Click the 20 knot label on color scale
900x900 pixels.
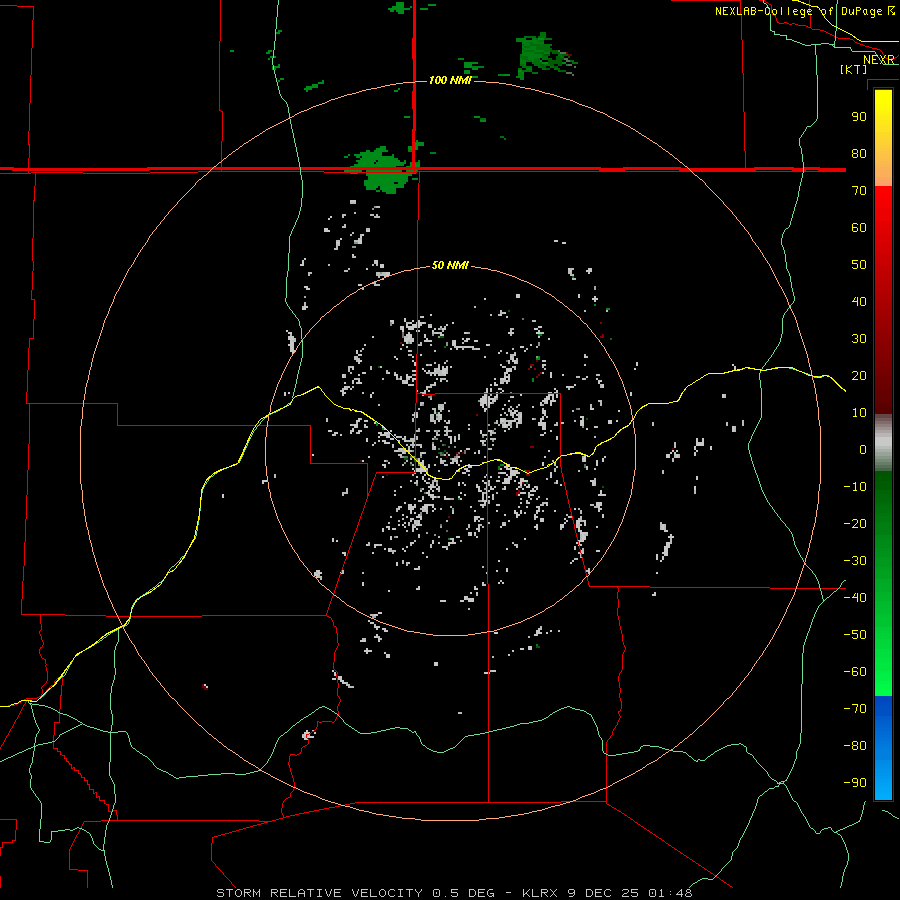tap(859, 375)
